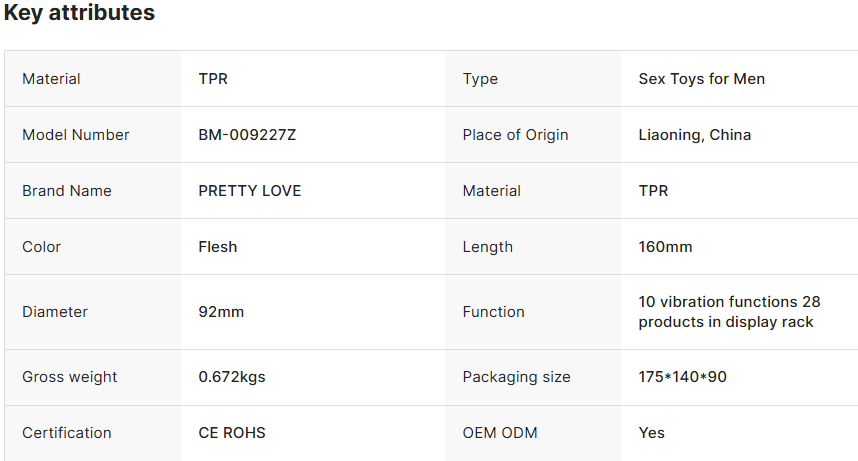The width and height of the screenshot is (858, 461).
Task: Select the Color attribute label
Action: click(42, 247)
